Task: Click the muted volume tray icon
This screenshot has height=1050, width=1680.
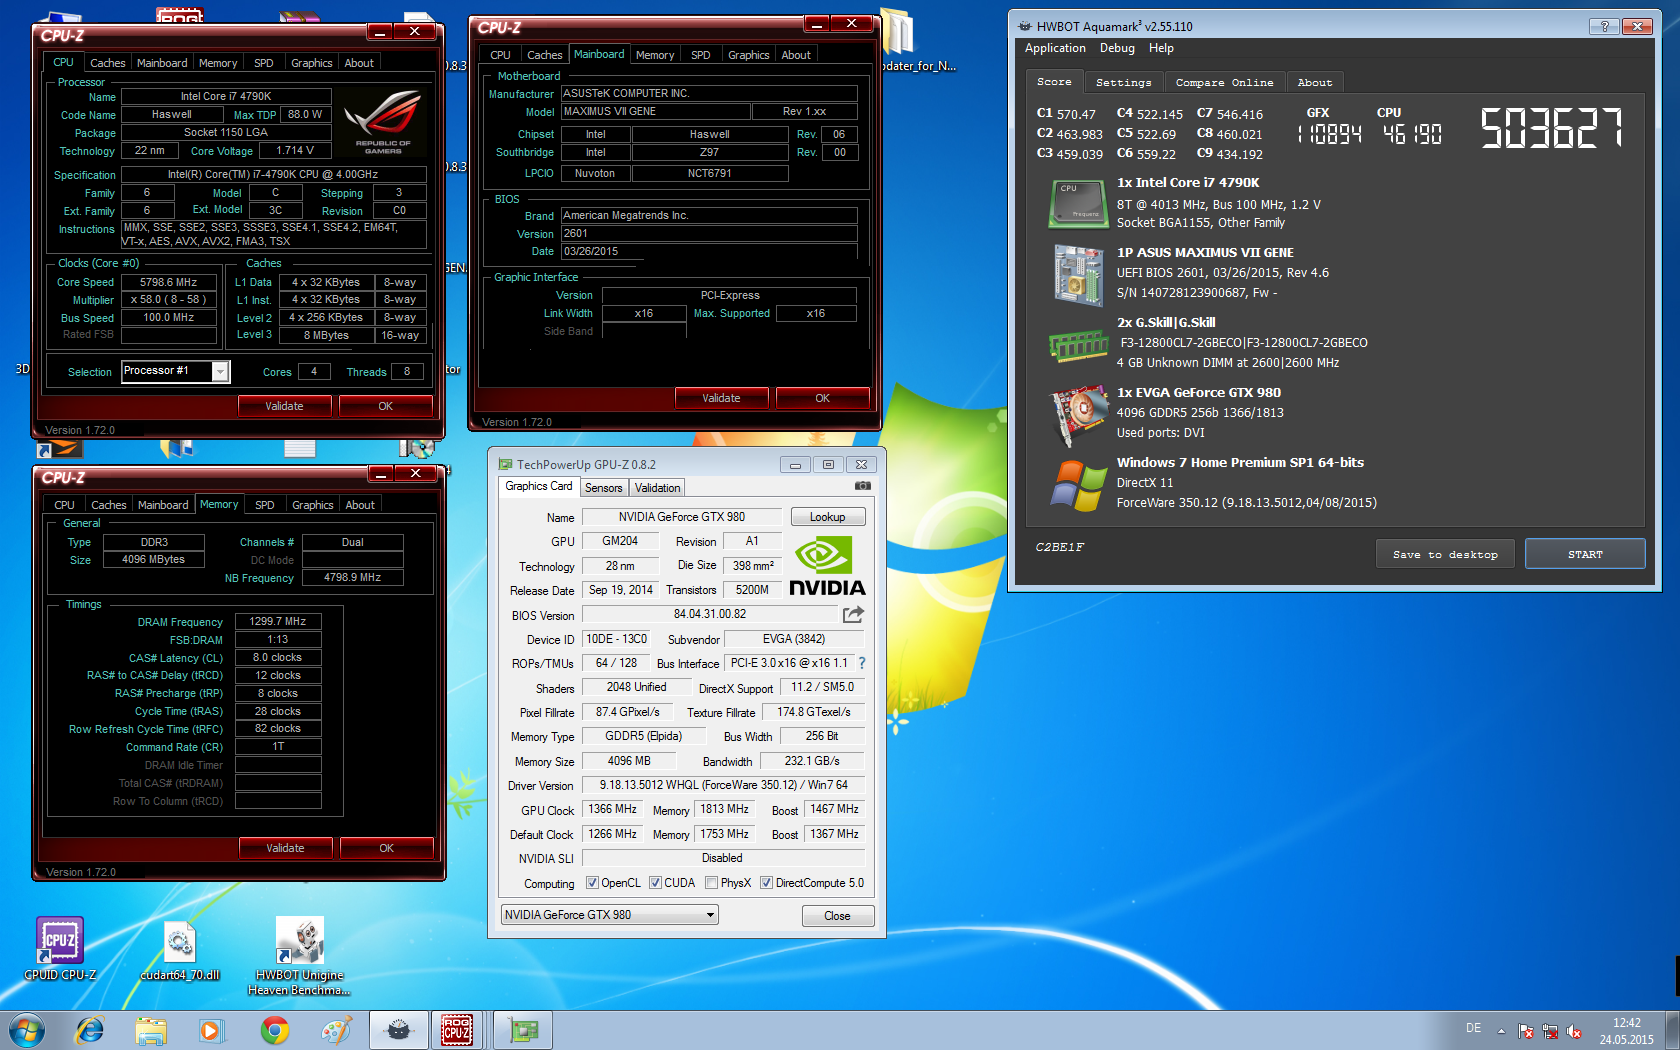Action: 1574,1031
